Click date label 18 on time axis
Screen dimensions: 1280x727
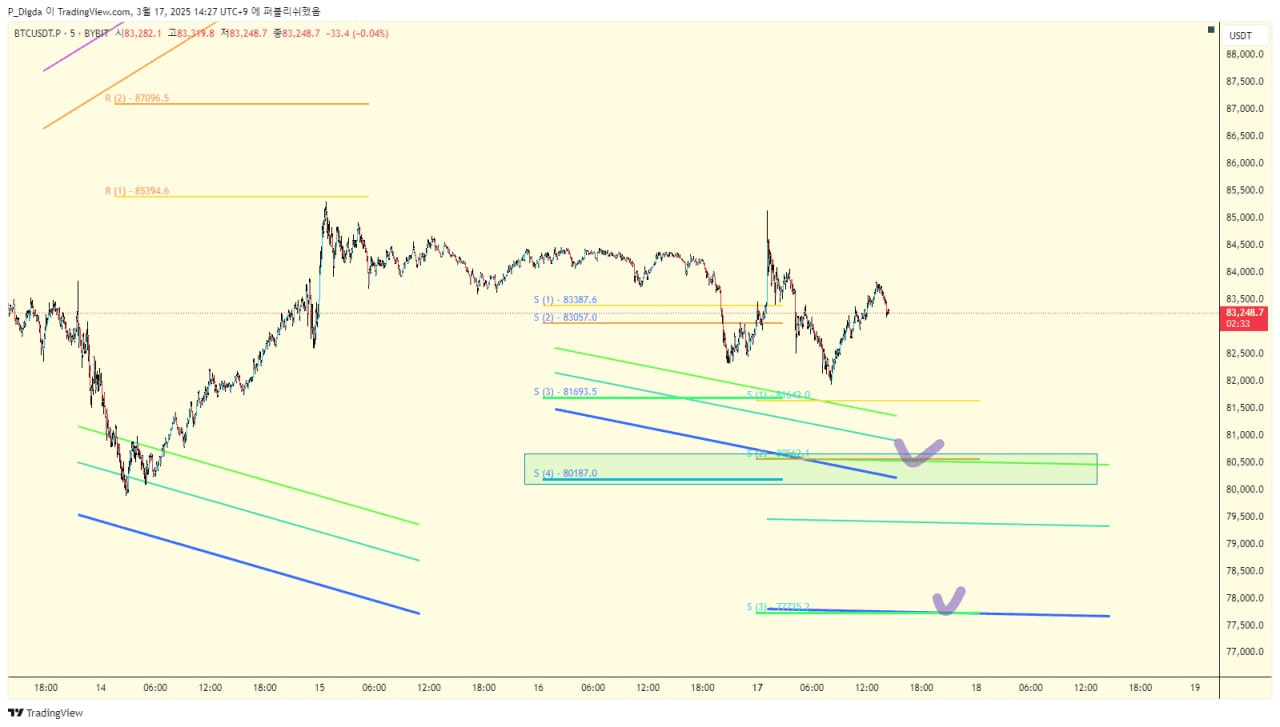click(976, 688)
